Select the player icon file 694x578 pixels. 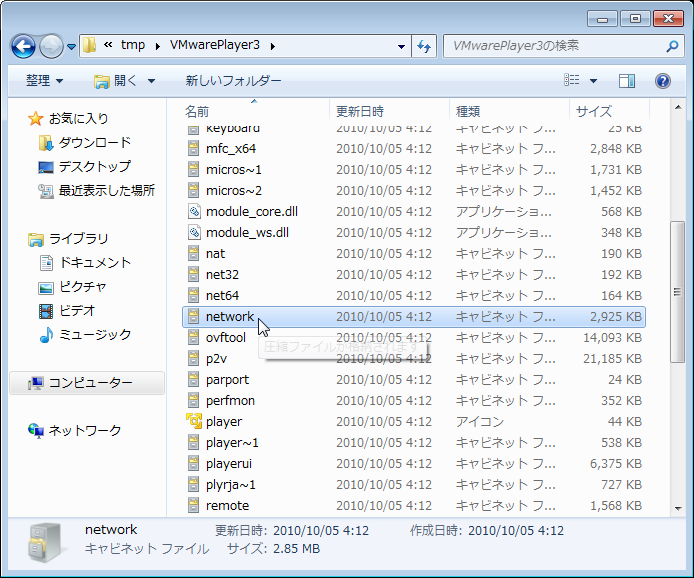pos(194,421)
